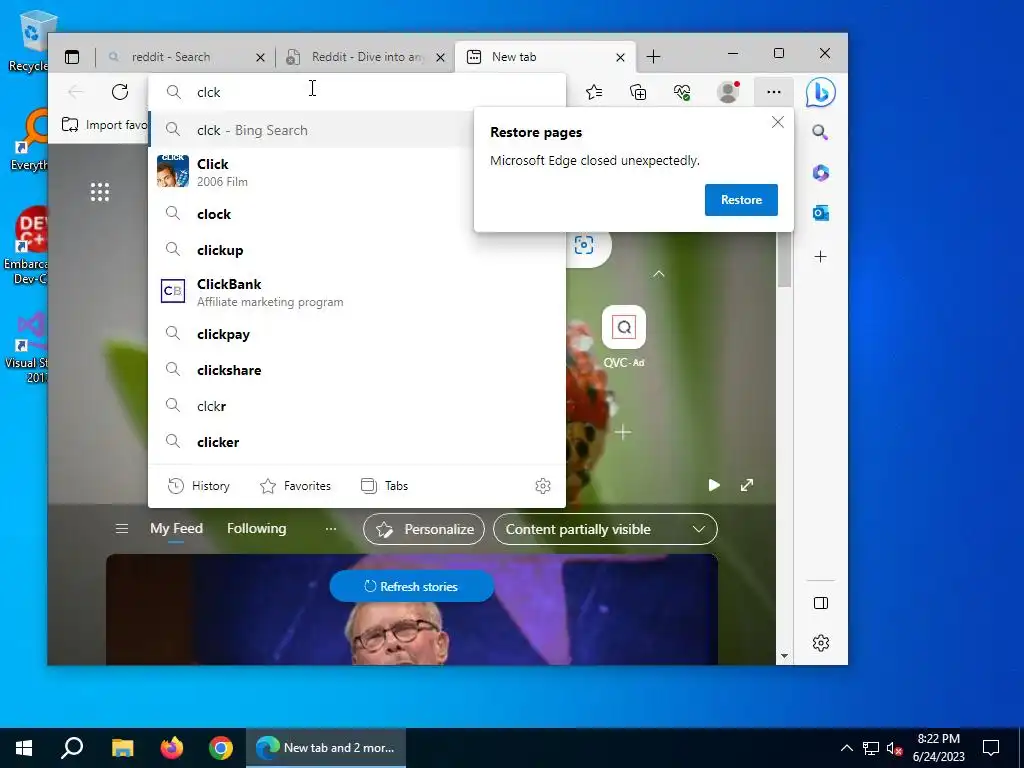Open the Favorites star toolbar icon
Screen dimensions: 1024x768
(594, 92)
